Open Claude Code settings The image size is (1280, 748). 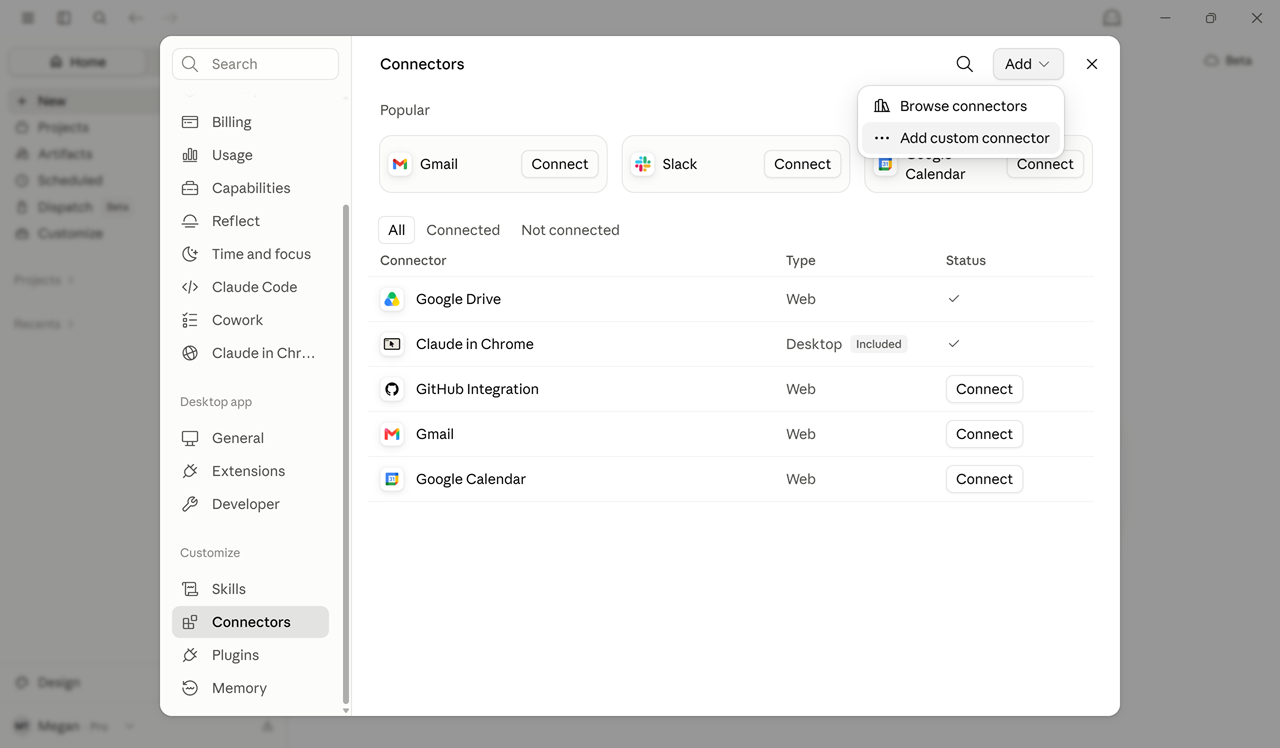tap(250, 287)
